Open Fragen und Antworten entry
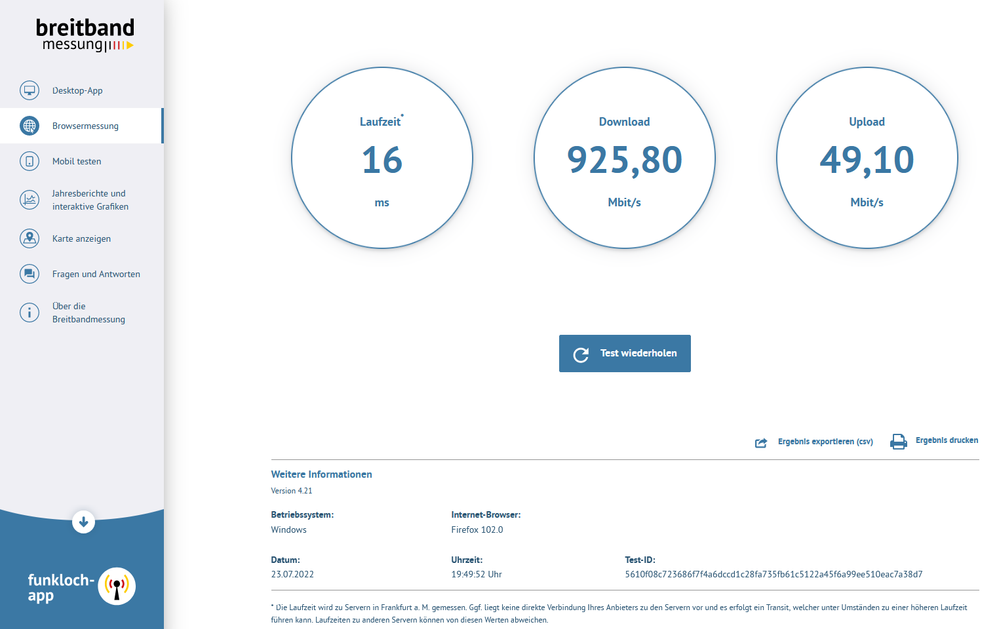999x629 pixels. pos(82,274)
